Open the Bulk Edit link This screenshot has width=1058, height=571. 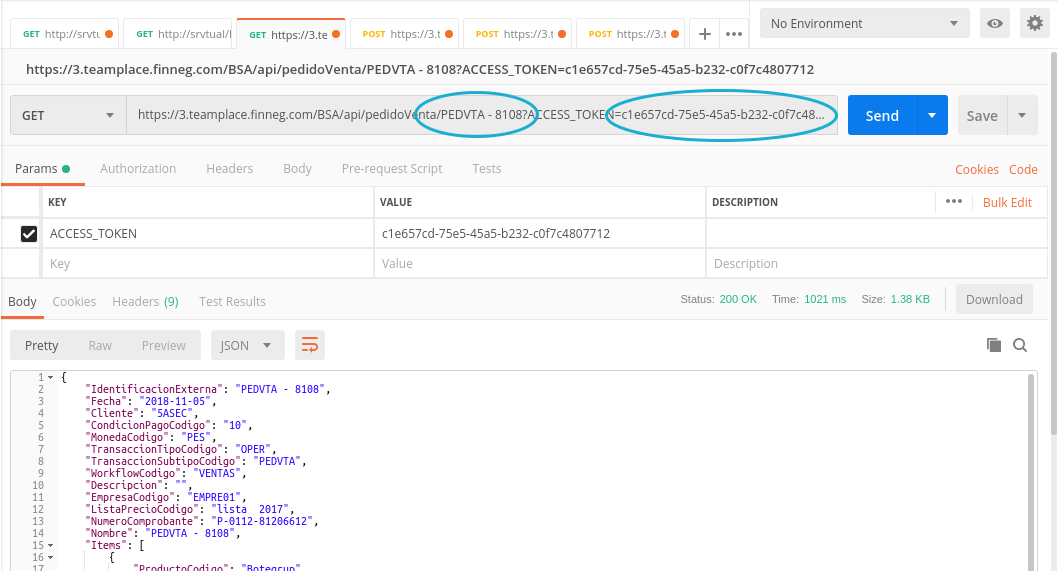pos(1007,202)
